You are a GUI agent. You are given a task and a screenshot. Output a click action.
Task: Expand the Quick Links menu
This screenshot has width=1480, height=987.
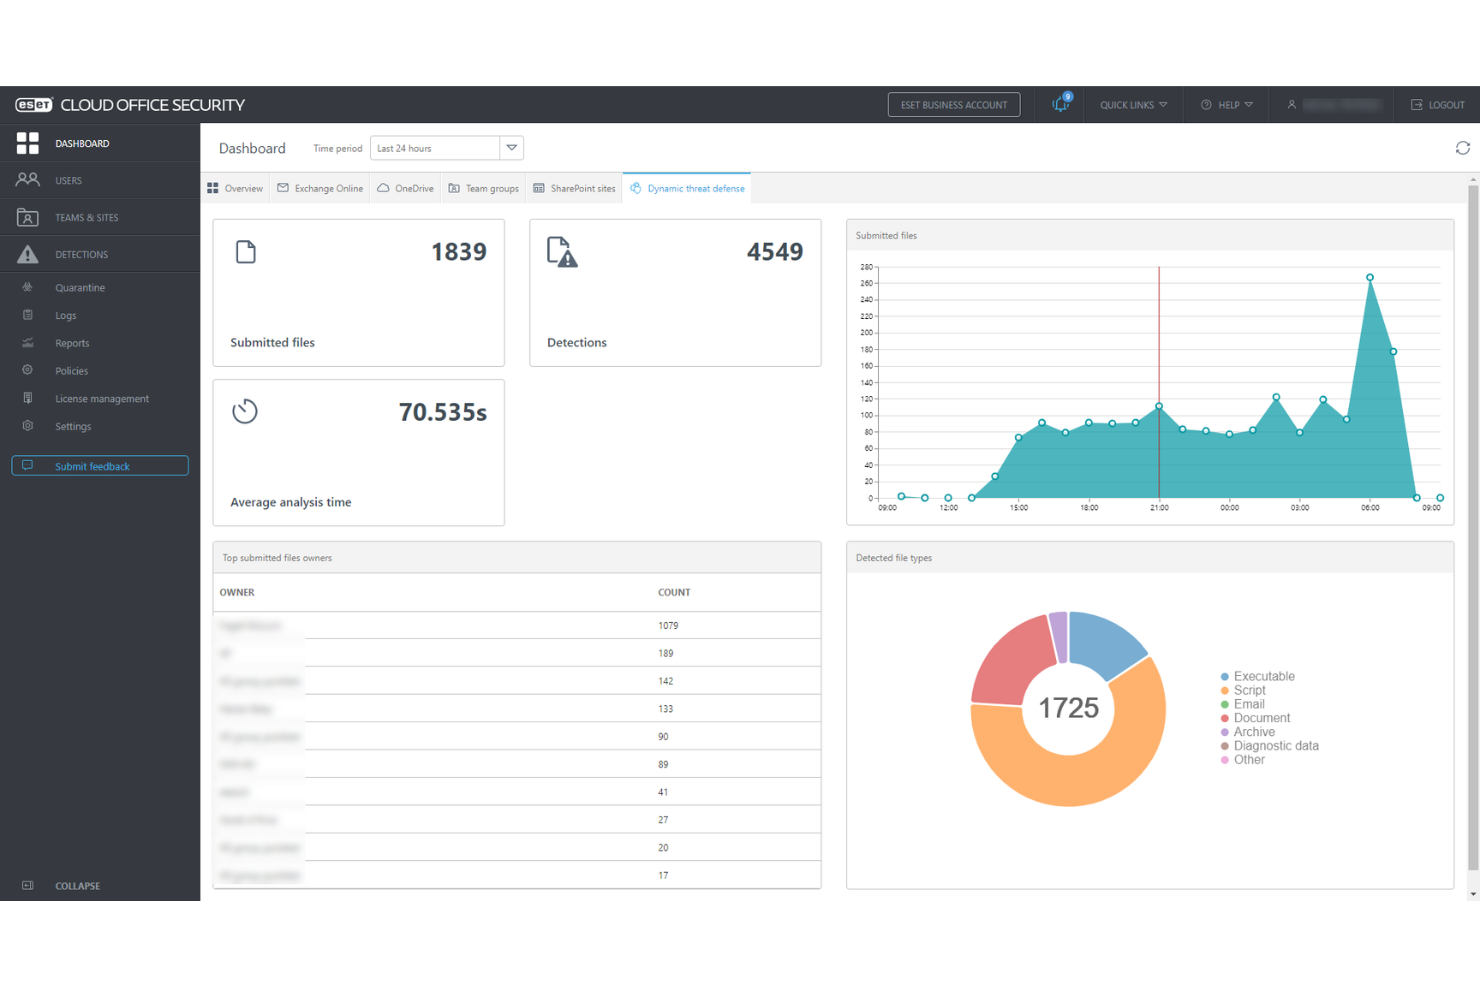(1133, 104)
